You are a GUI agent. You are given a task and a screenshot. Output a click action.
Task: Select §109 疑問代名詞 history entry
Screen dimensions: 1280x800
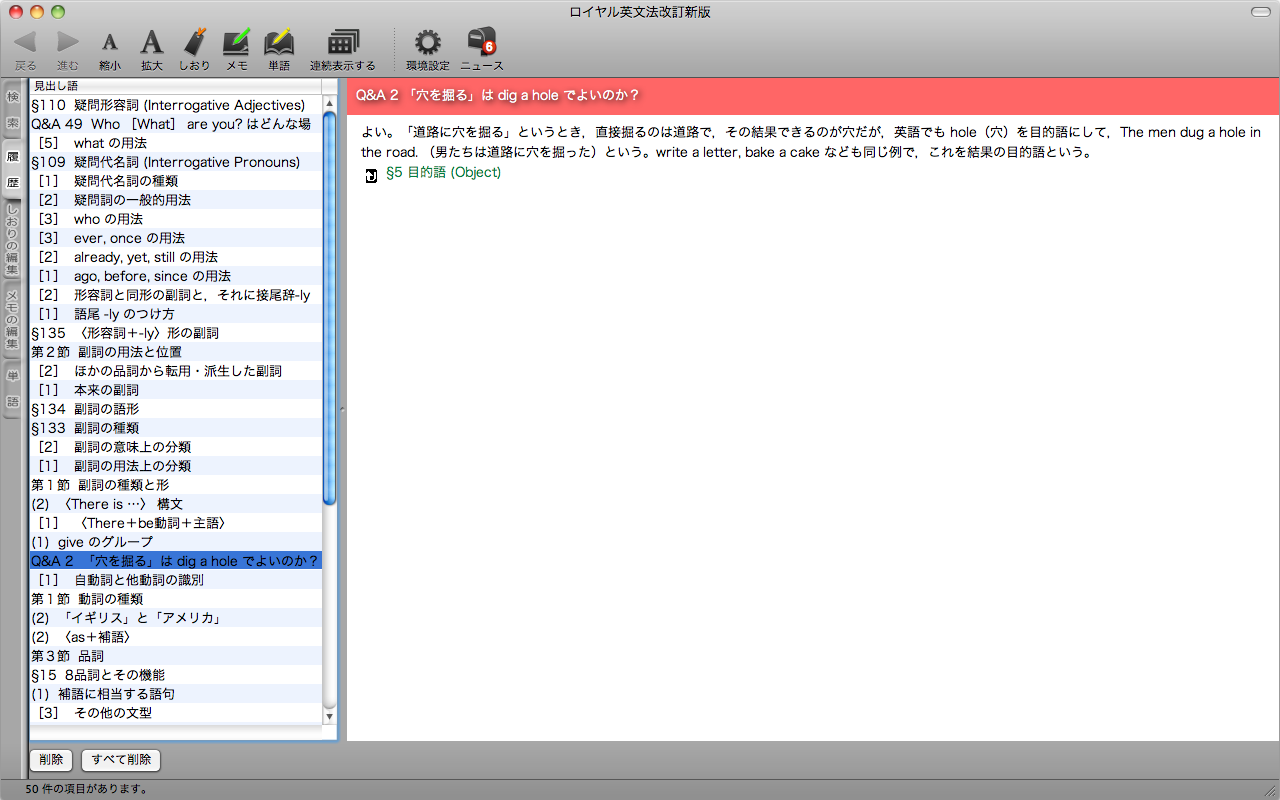(165, 162)
